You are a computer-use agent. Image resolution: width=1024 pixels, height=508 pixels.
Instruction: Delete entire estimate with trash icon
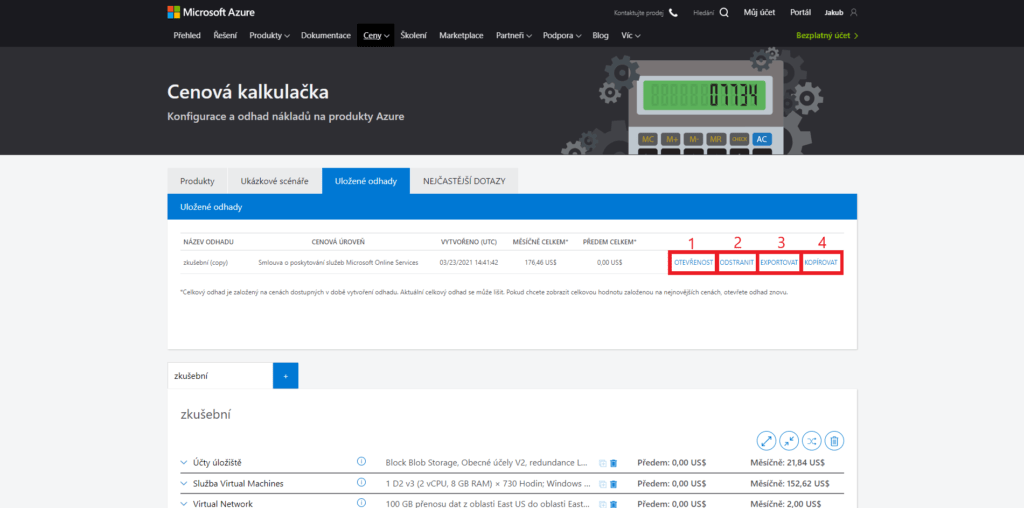(836, 440)
